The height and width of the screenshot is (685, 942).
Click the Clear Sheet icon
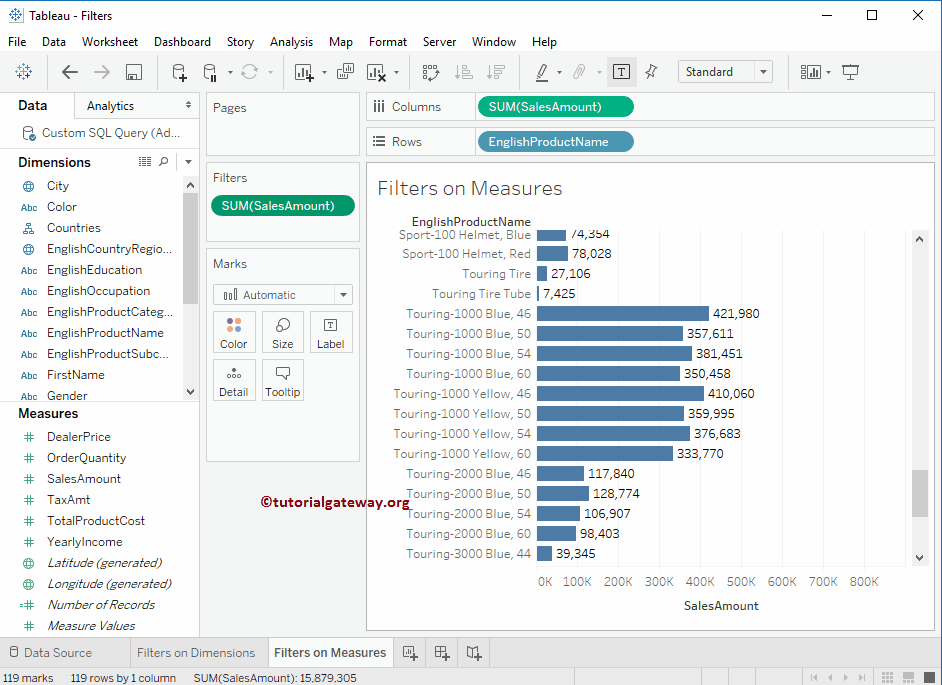[376, 72]
